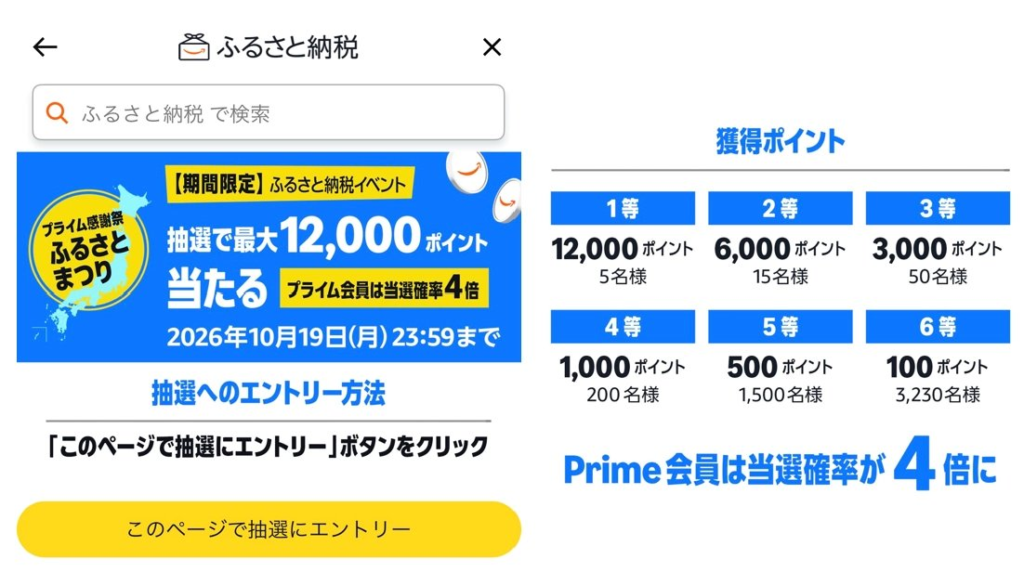Tap the ふるさと納税 gift box logo icon
This screenshot has height=585, width=1024.
point(194,48)
